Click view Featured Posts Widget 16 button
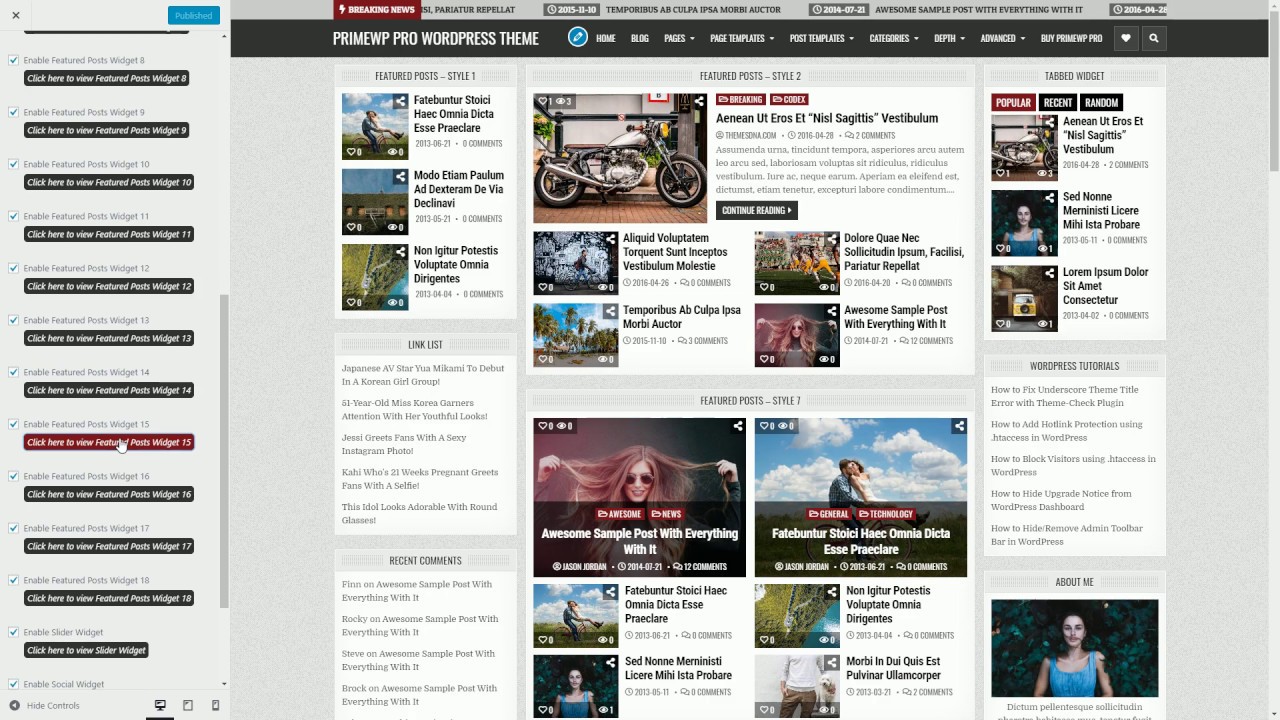 tap(109, 494)
